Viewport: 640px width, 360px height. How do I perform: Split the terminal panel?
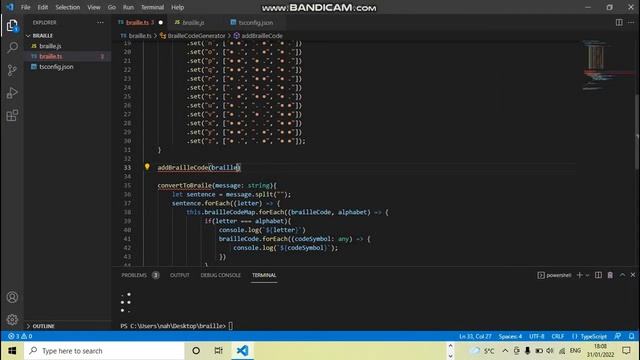point(598,275)
